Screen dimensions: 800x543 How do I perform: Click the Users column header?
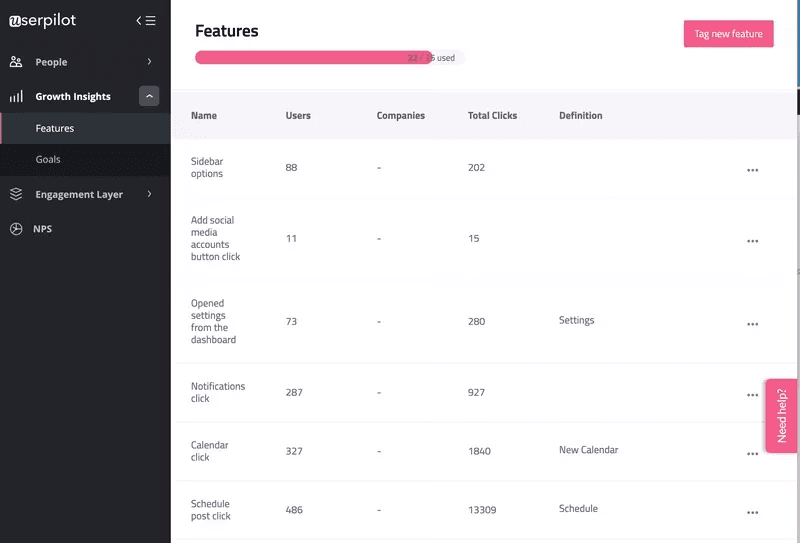298,116
